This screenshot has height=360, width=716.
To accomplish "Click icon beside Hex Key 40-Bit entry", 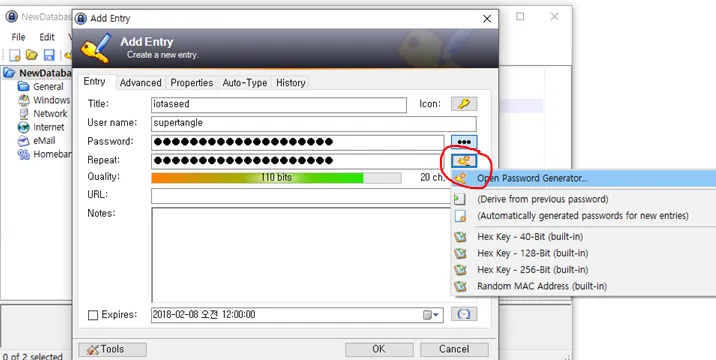I will (x=460, y=237).
